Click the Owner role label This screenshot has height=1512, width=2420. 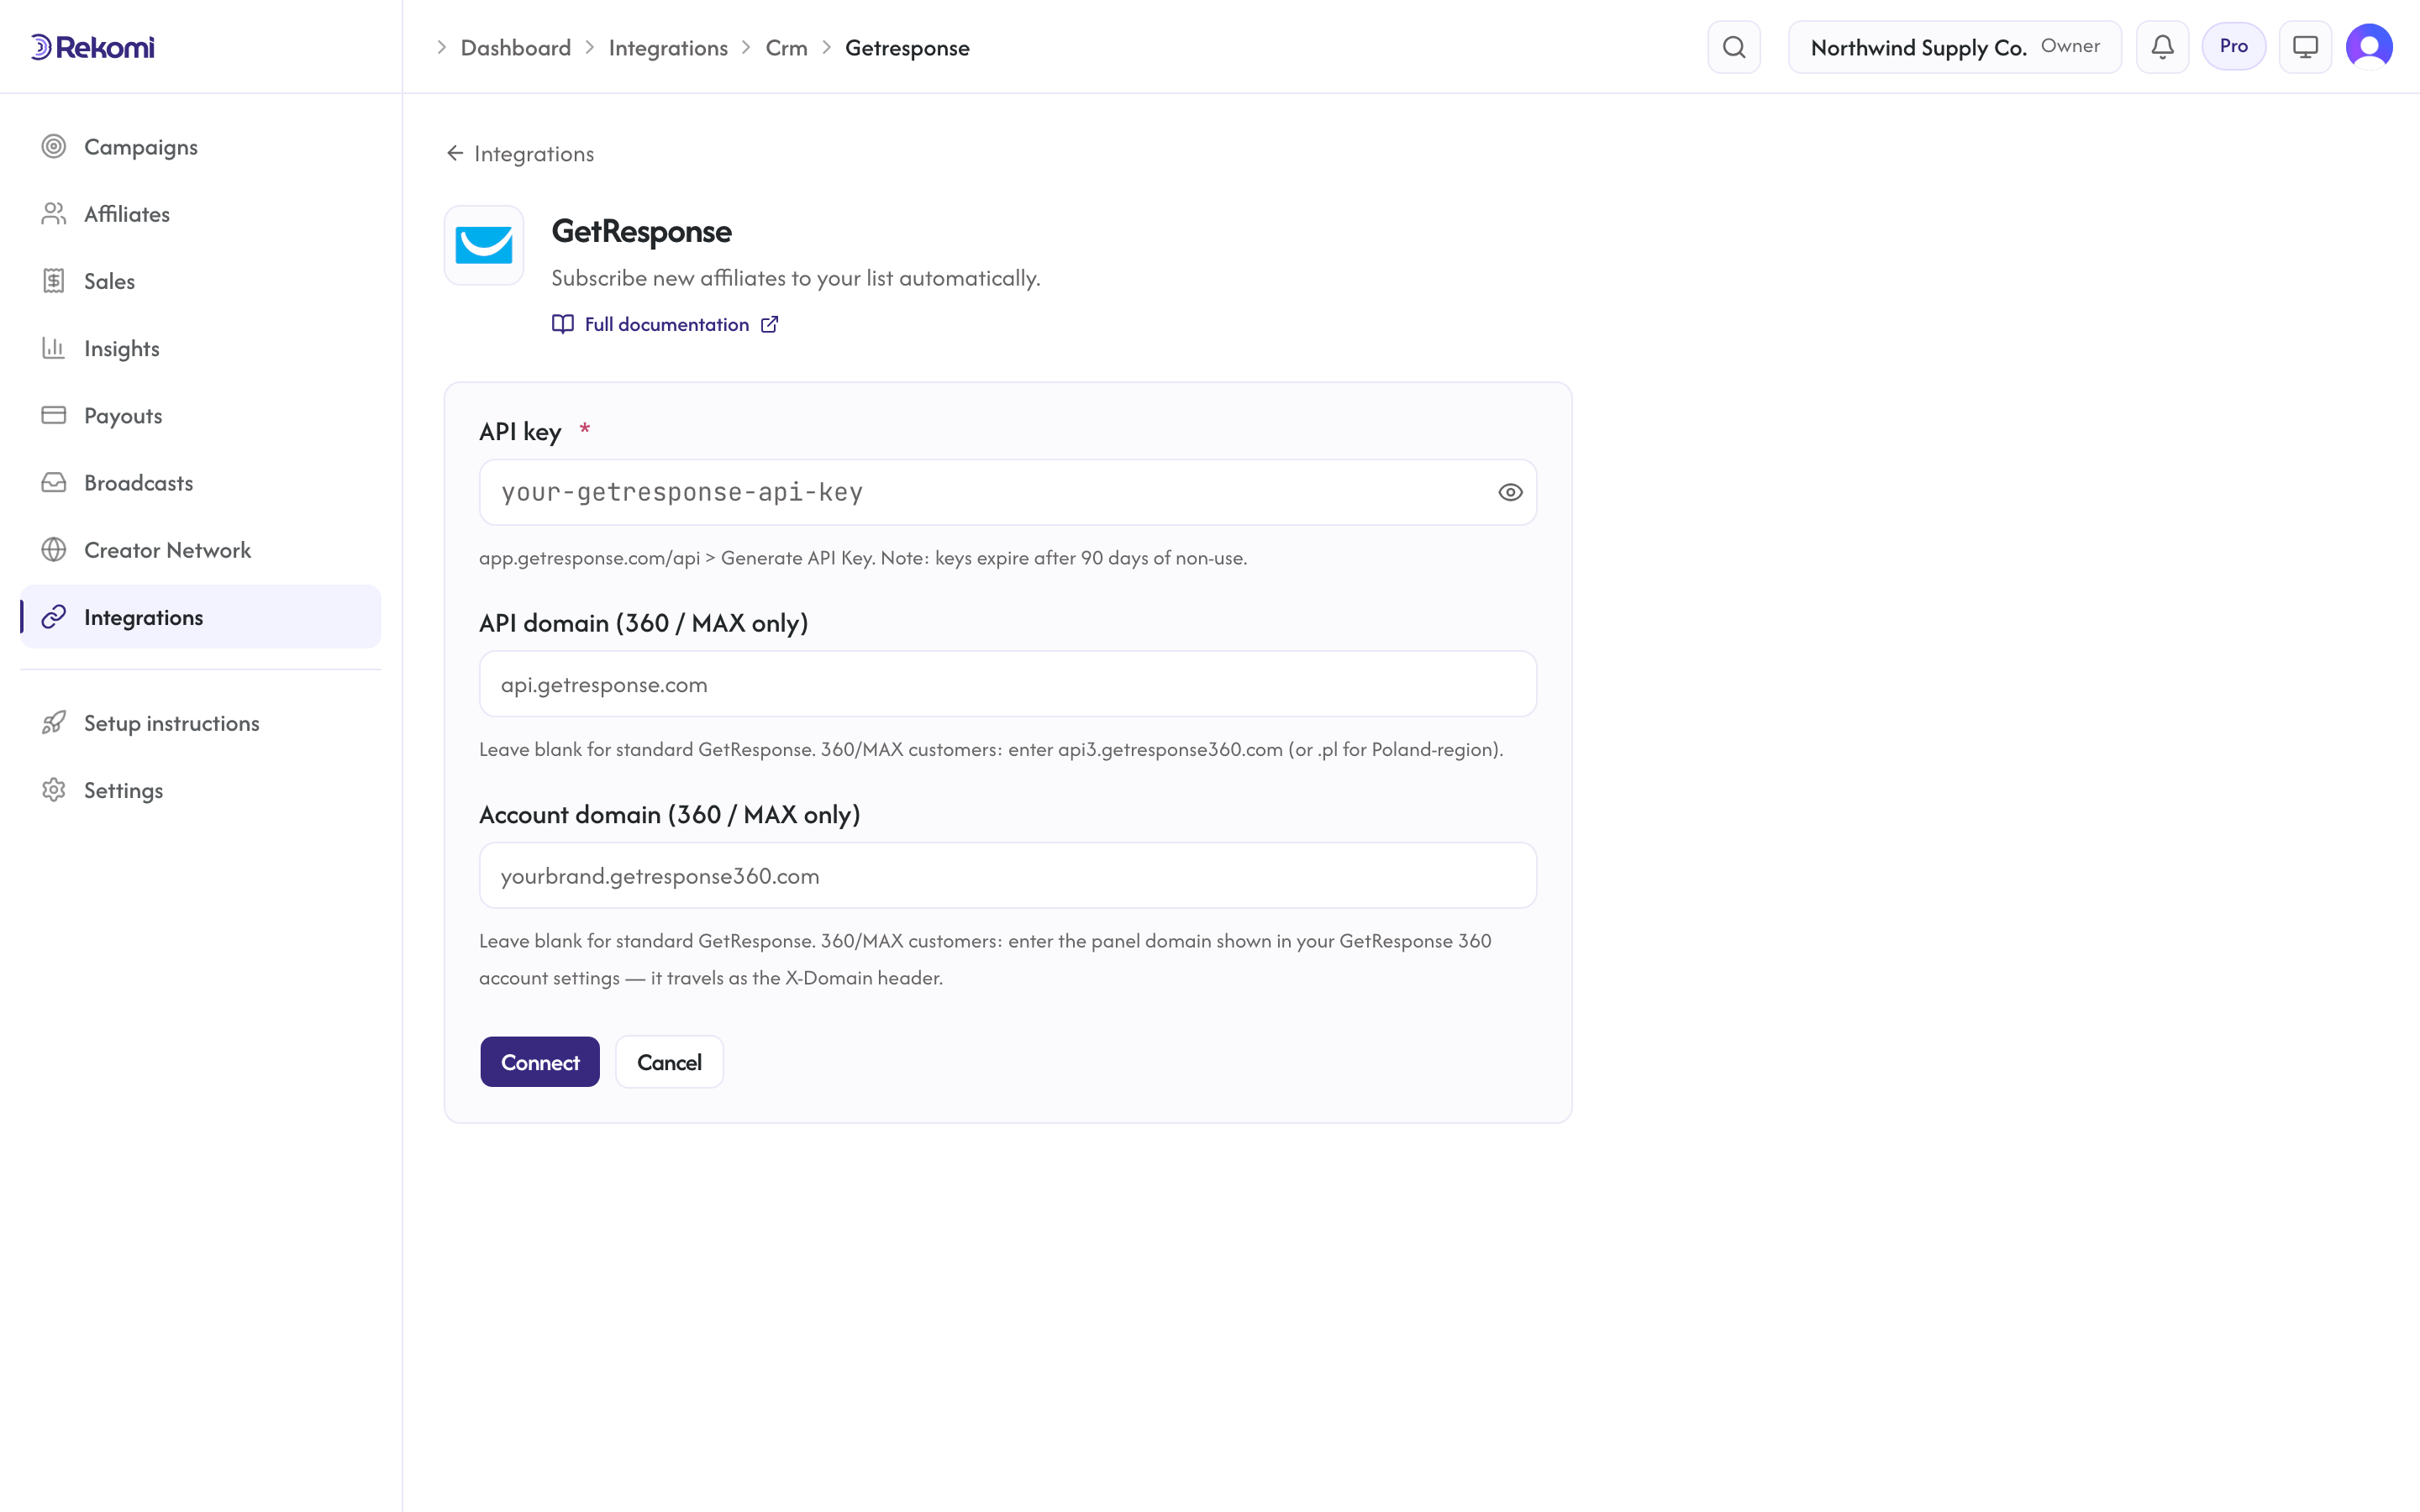pyautogui.click(x=2070, y=46)
